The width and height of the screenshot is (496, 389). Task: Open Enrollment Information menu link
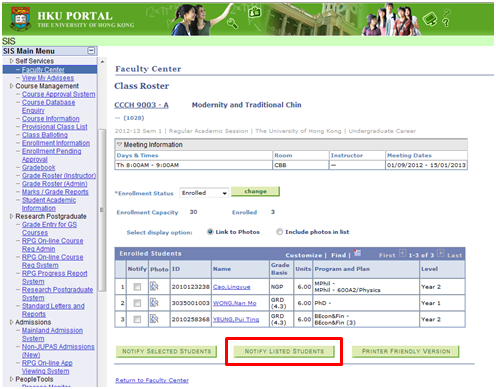pos(56,143)
